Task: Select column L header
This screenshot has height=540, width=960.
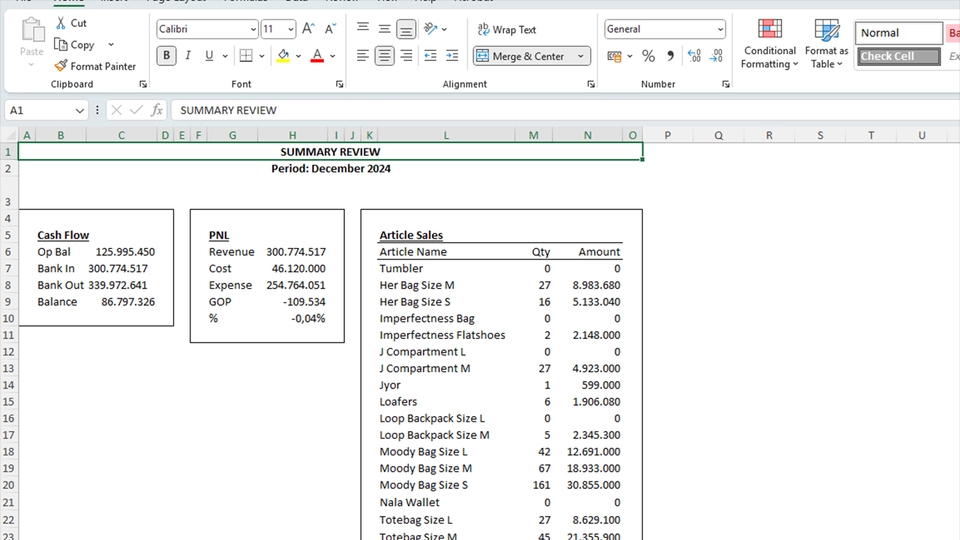Action: coord(446,135)
